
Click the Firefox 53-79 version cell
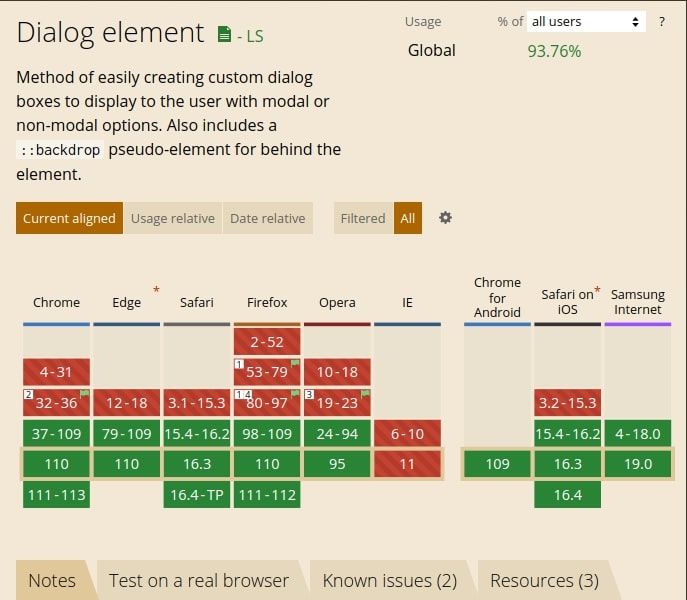[267, 372]
